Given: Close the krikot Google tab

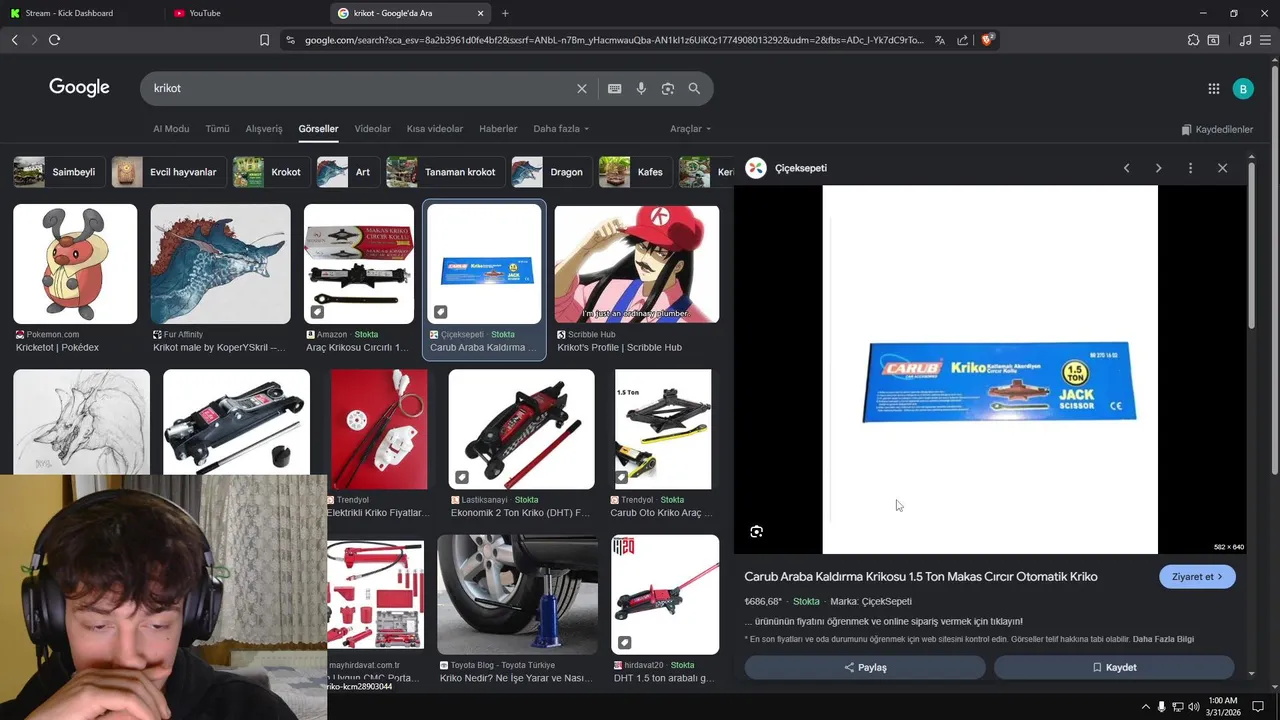Looking at the screenshot, I should (480, 13).
